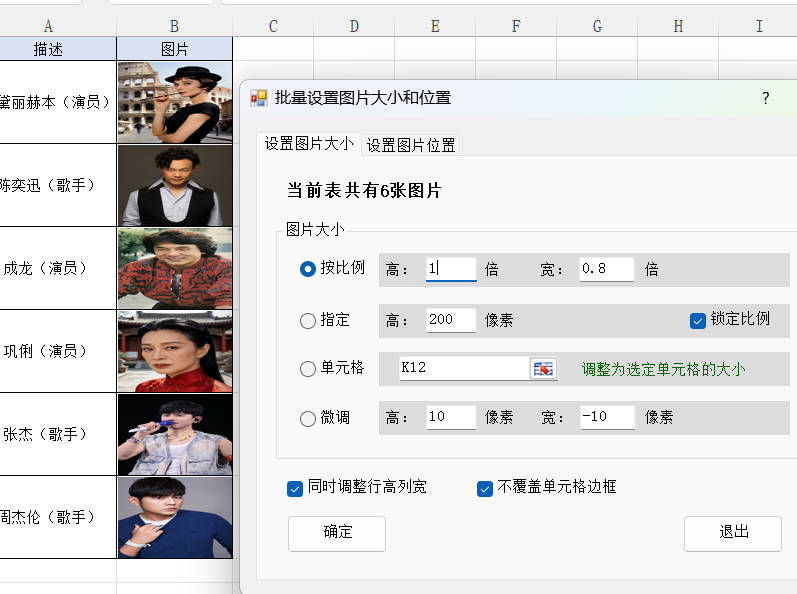This screenshot has width=797, height=594.
Task: Switch to the 设置图片位置 tab
Action: pos(411,145)
